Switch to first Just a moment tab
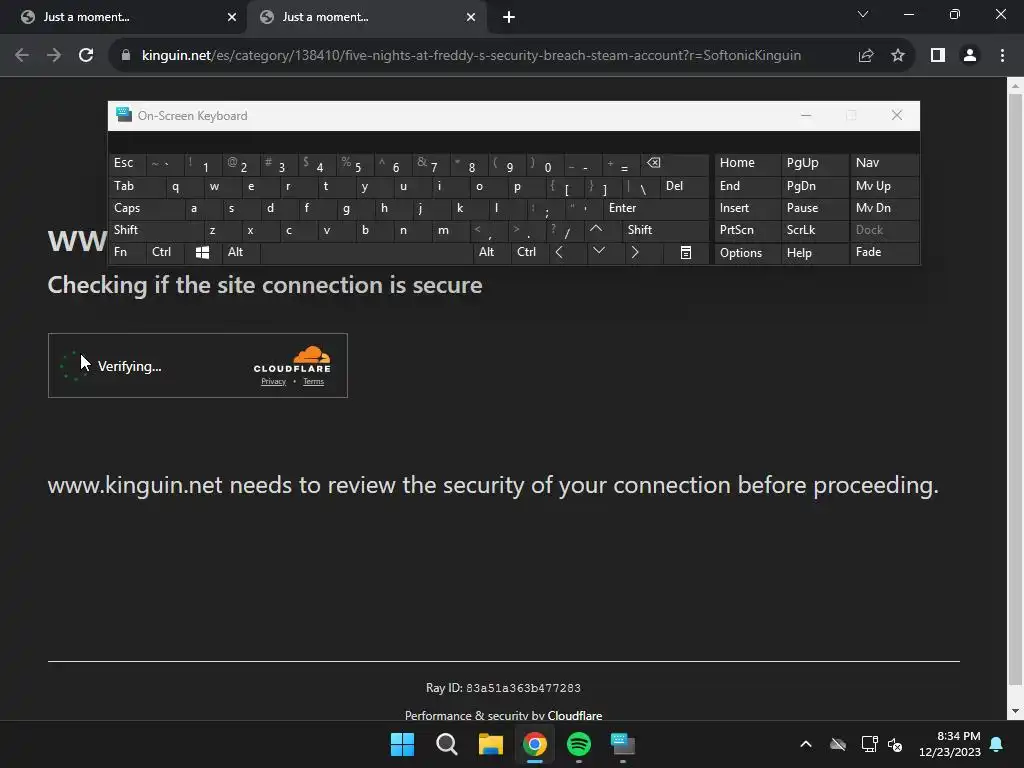The width and height of the screenshot is (1024, 768). (x=124, y=17)
